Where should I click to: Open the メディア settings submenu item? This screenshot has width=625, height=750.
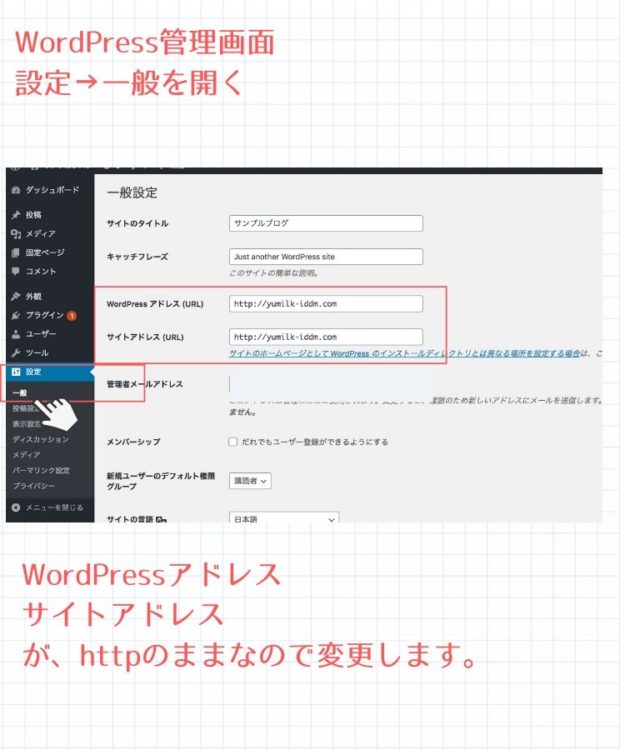(26, 454)
